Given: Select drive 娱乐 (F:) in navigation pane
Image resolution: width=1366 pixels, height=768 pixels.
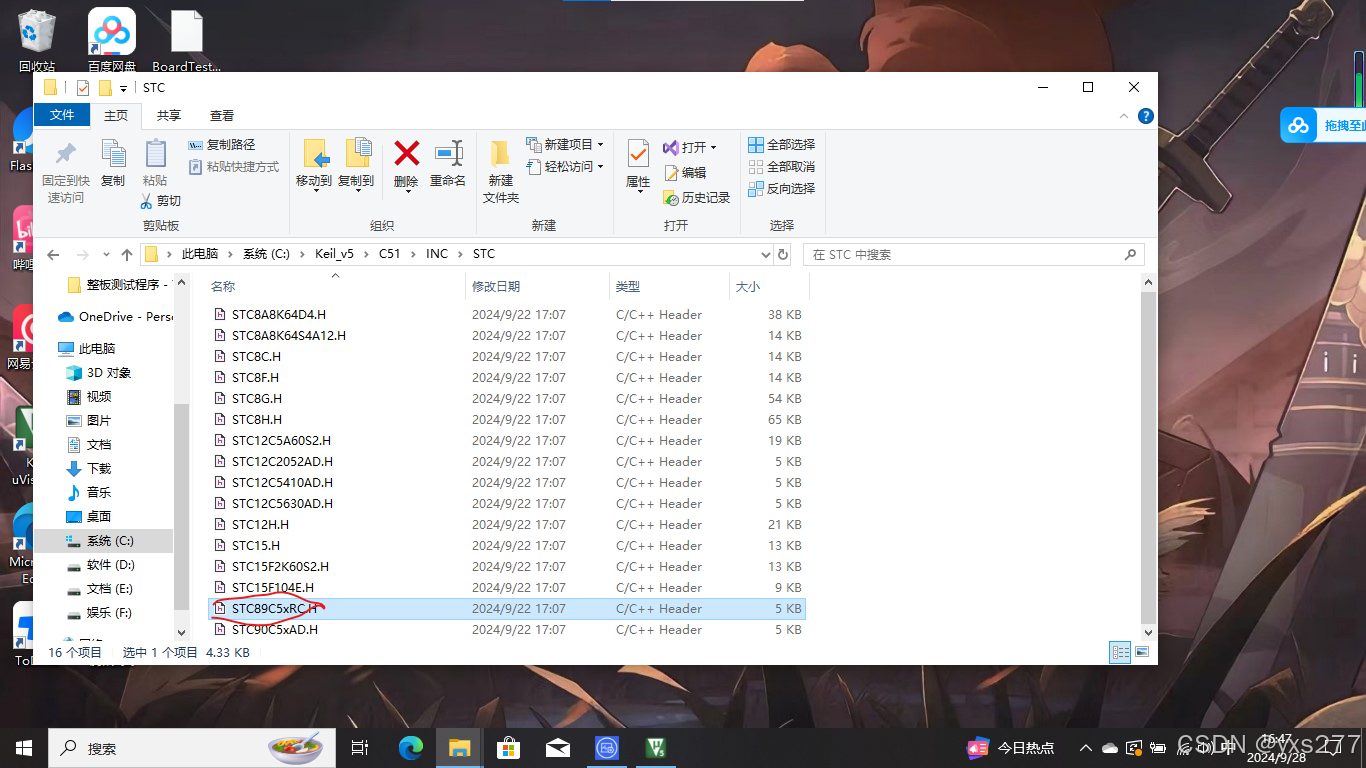Looking at the screenshot, I should tap(99, 612).
